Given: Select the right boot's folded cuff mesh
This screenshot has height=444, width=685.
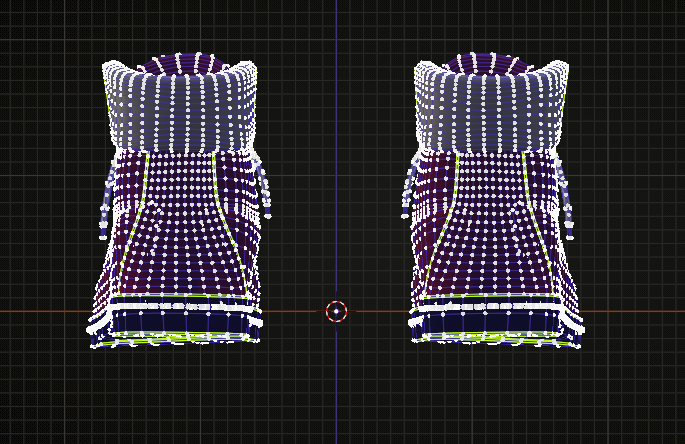Looking at the screenshot, I should [x=491, y=107].
